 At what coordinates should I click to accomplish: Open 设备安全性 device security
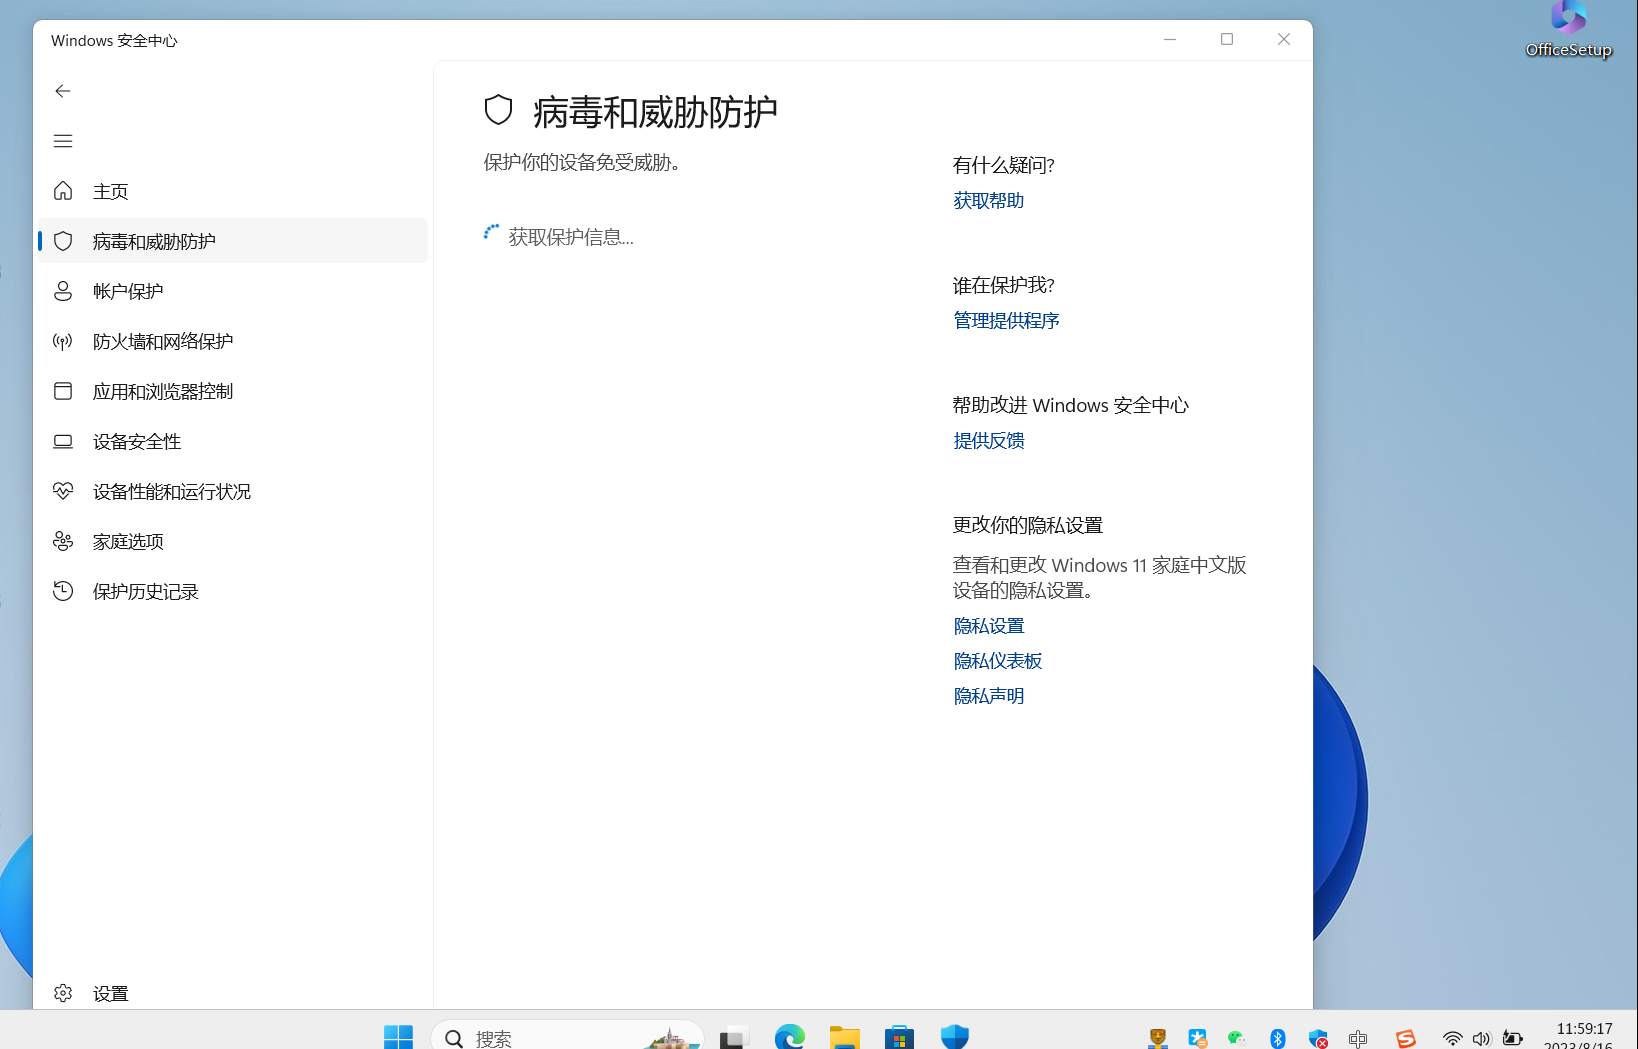(x=136, y=441)
